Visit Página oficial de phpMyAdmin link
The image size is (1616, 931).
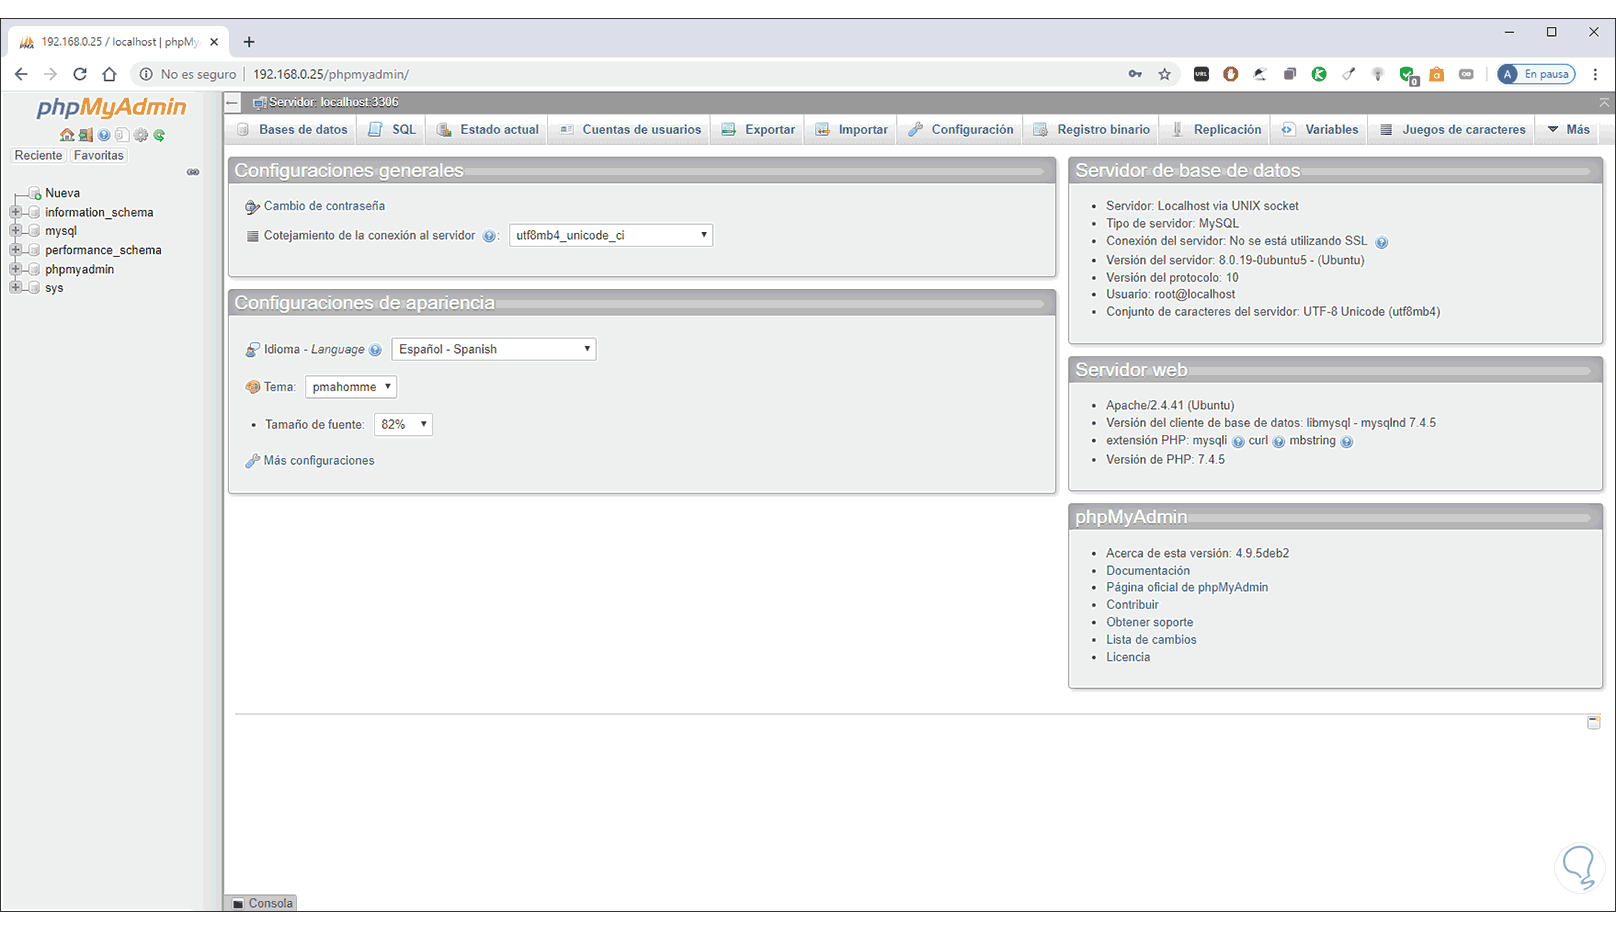(x=1187, y=588)
